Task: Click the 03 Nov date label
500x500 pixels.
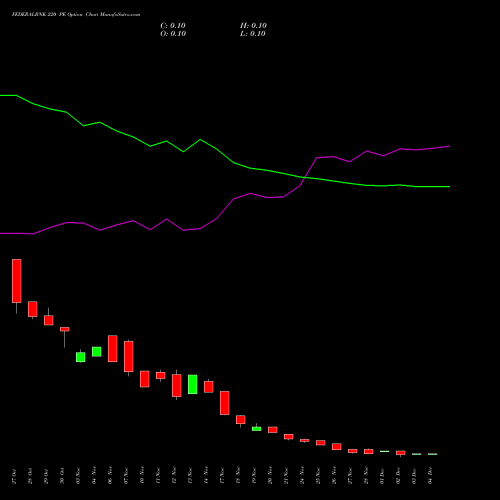Action: [x=78, y=476]
